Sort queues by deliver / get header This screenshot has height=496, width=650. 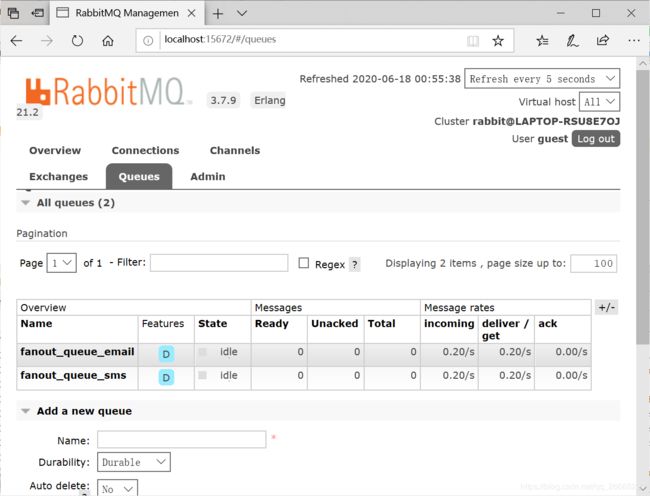[505, 329]
